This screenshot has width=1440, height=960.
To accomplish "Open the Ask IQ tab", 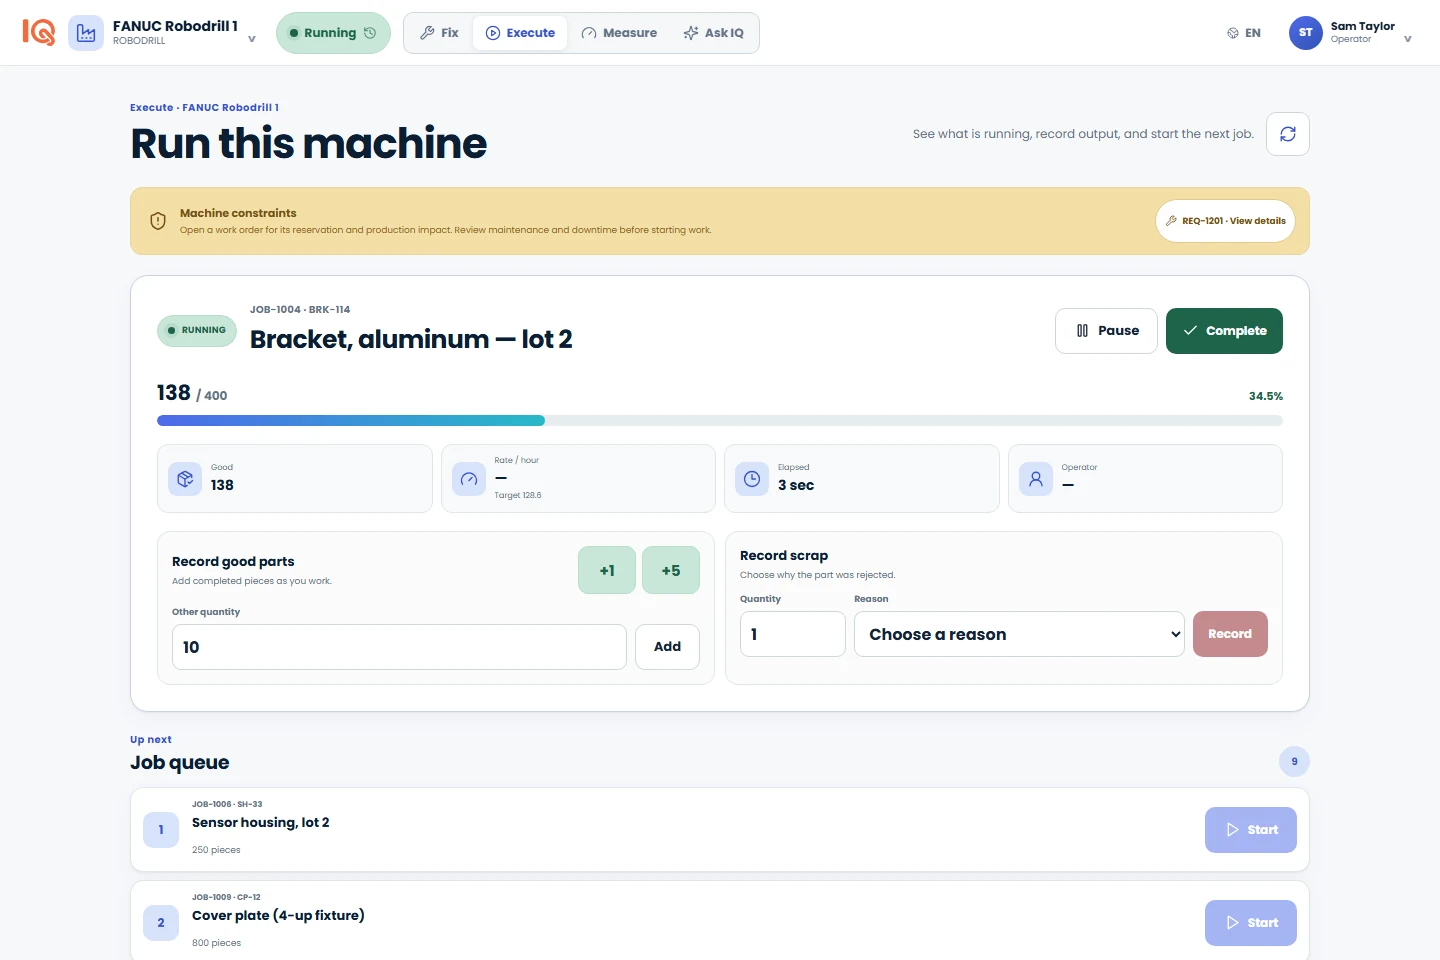I will [714, 33].
